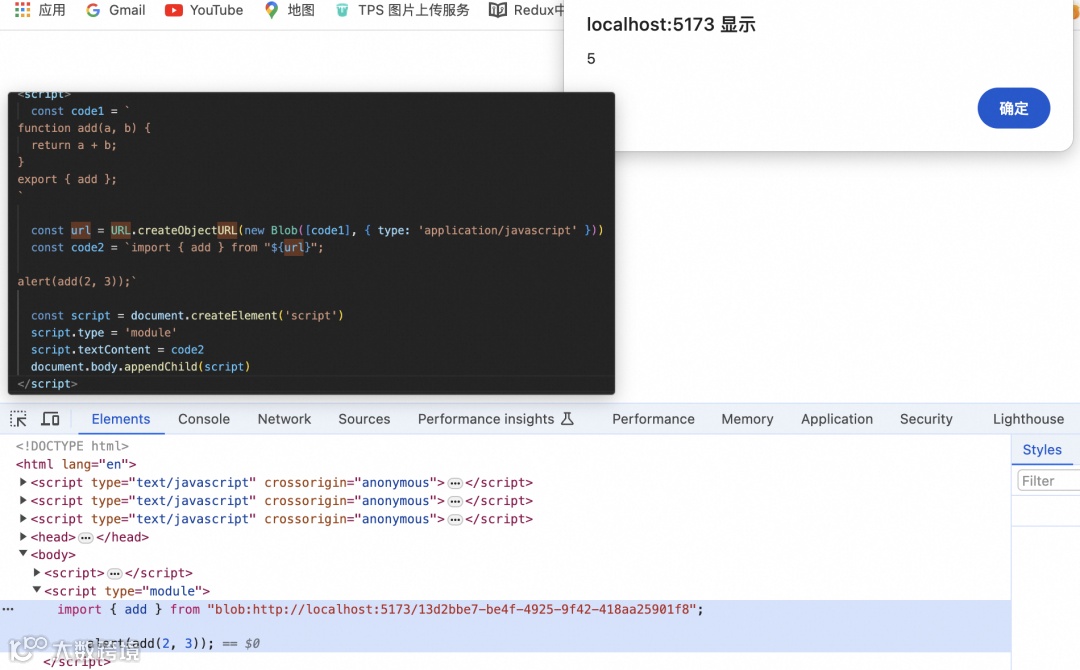Open the Performance insights tab

pos(495,419)
